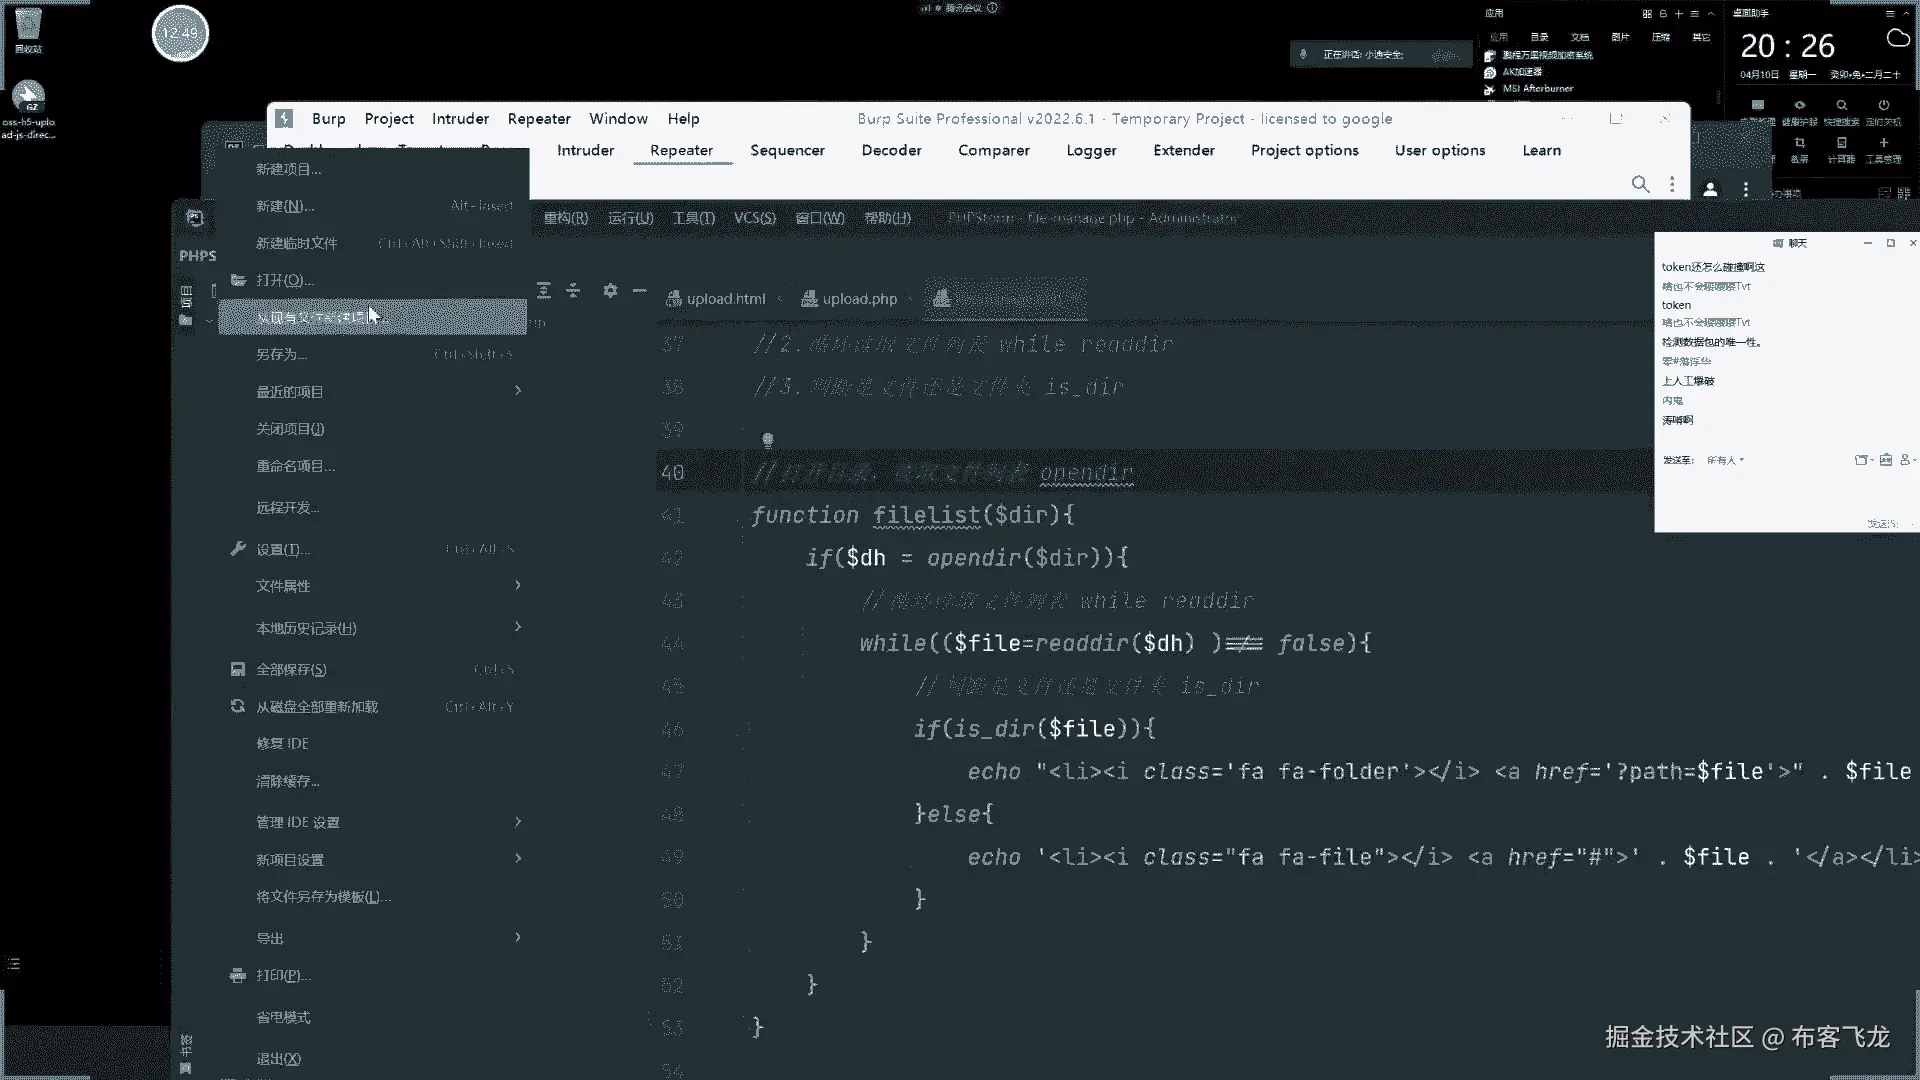Click the MSI Afterburner shortcut icon
The height and width of the screenshot is (1080, 1920).
coord(1490,89)
